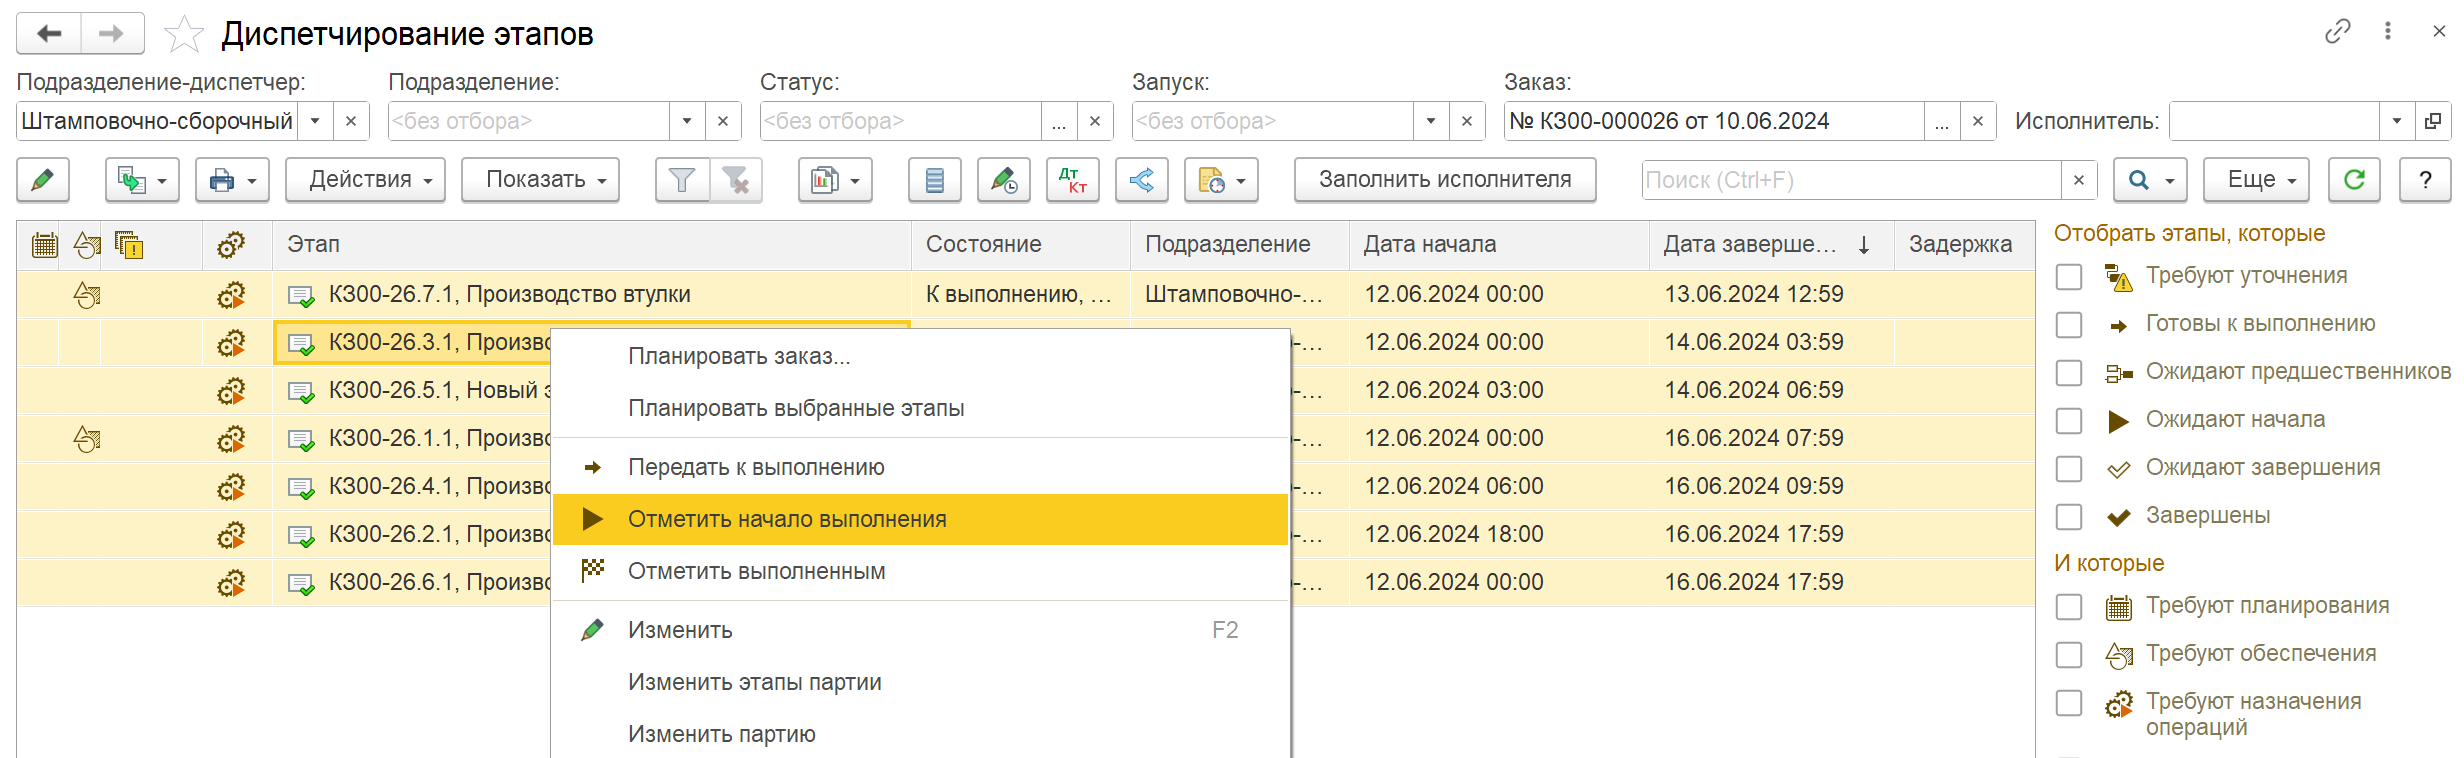Click the back navigation arrow
Viewport: 2464px width, 758px height.
click(x=49, y=34)
